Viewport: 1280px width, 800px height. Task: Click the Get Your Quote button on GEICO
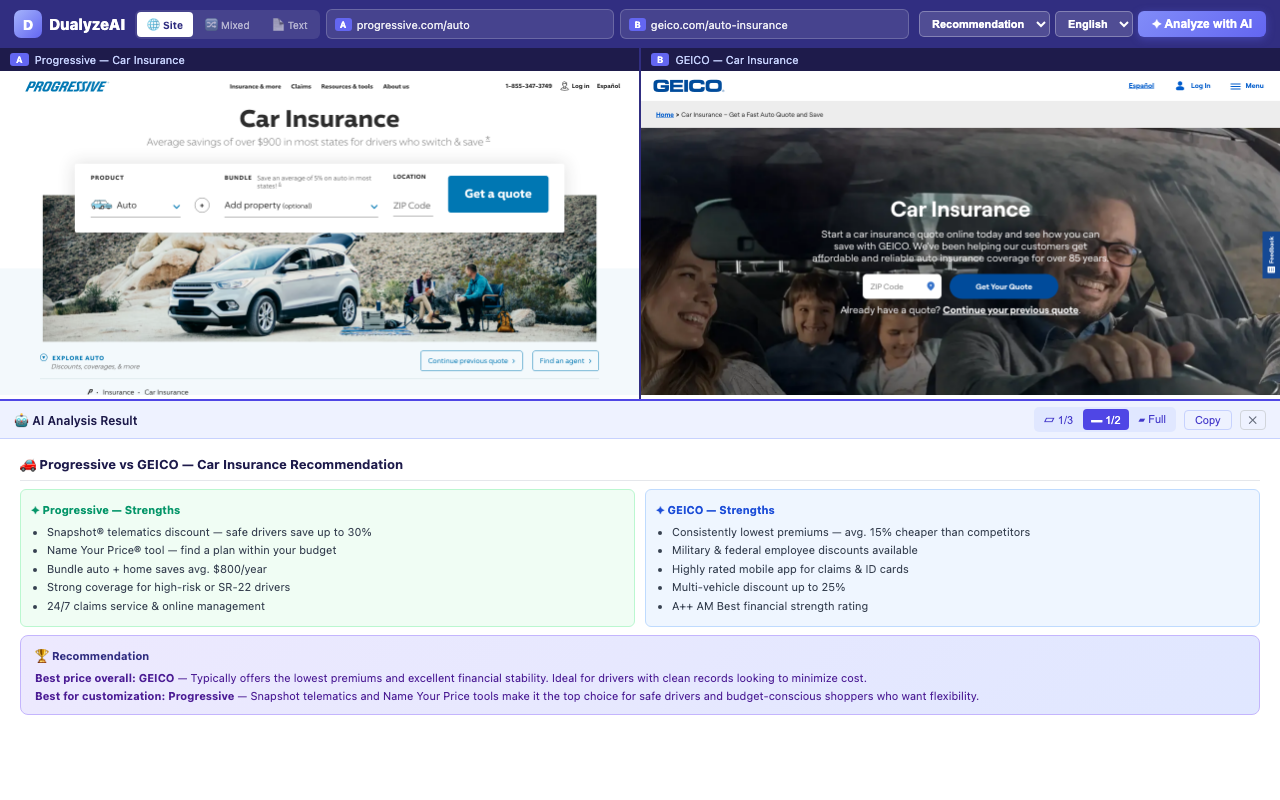[1004, 287]
